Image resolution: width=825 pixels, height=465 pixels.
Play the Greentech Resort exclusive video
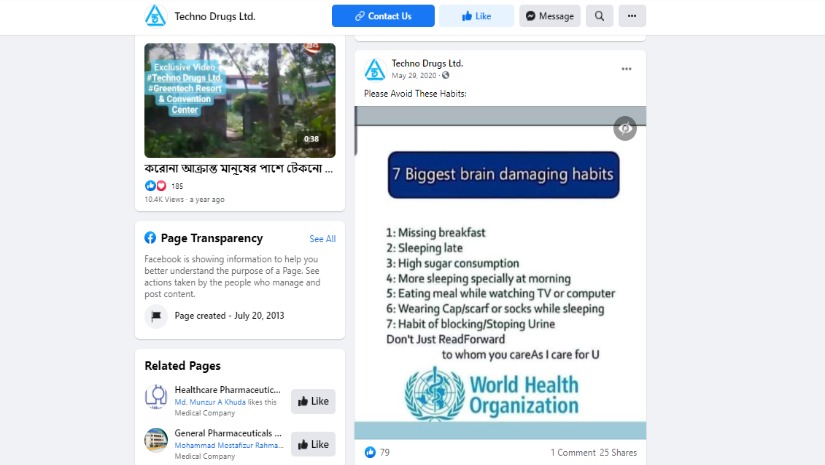pyautogui.click(x=240, y=100)
